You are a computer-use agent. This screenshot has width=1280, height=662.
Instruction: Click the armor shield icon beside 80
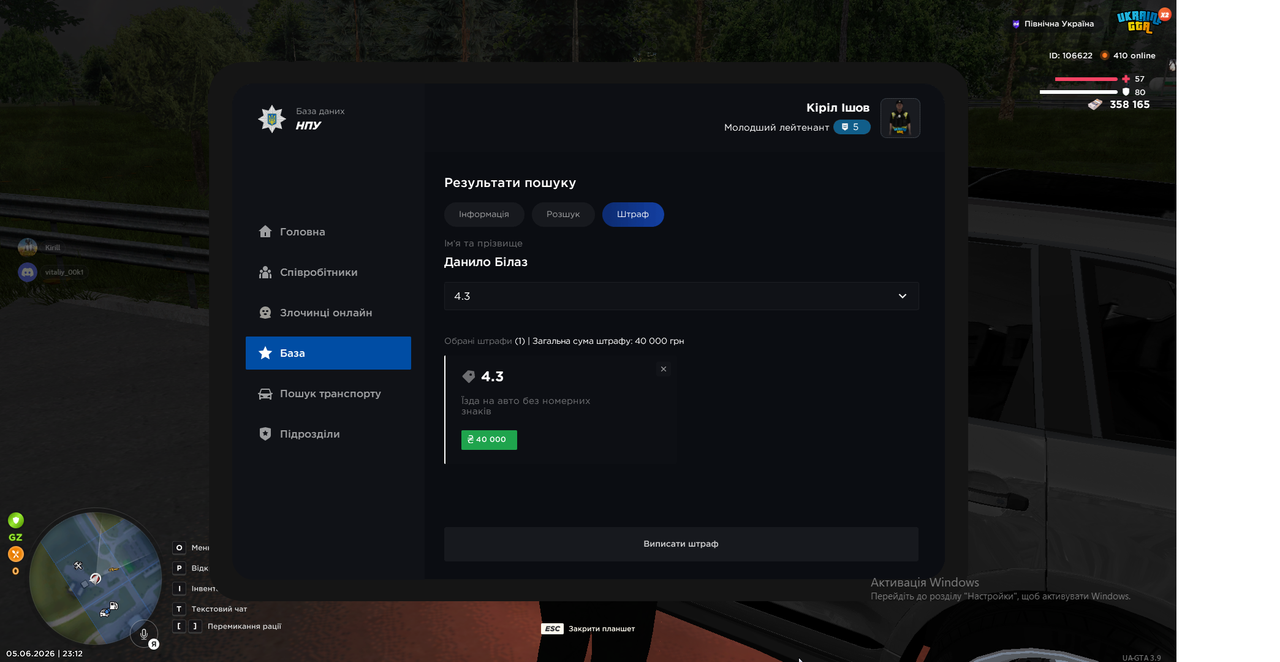coord(1126,92)
